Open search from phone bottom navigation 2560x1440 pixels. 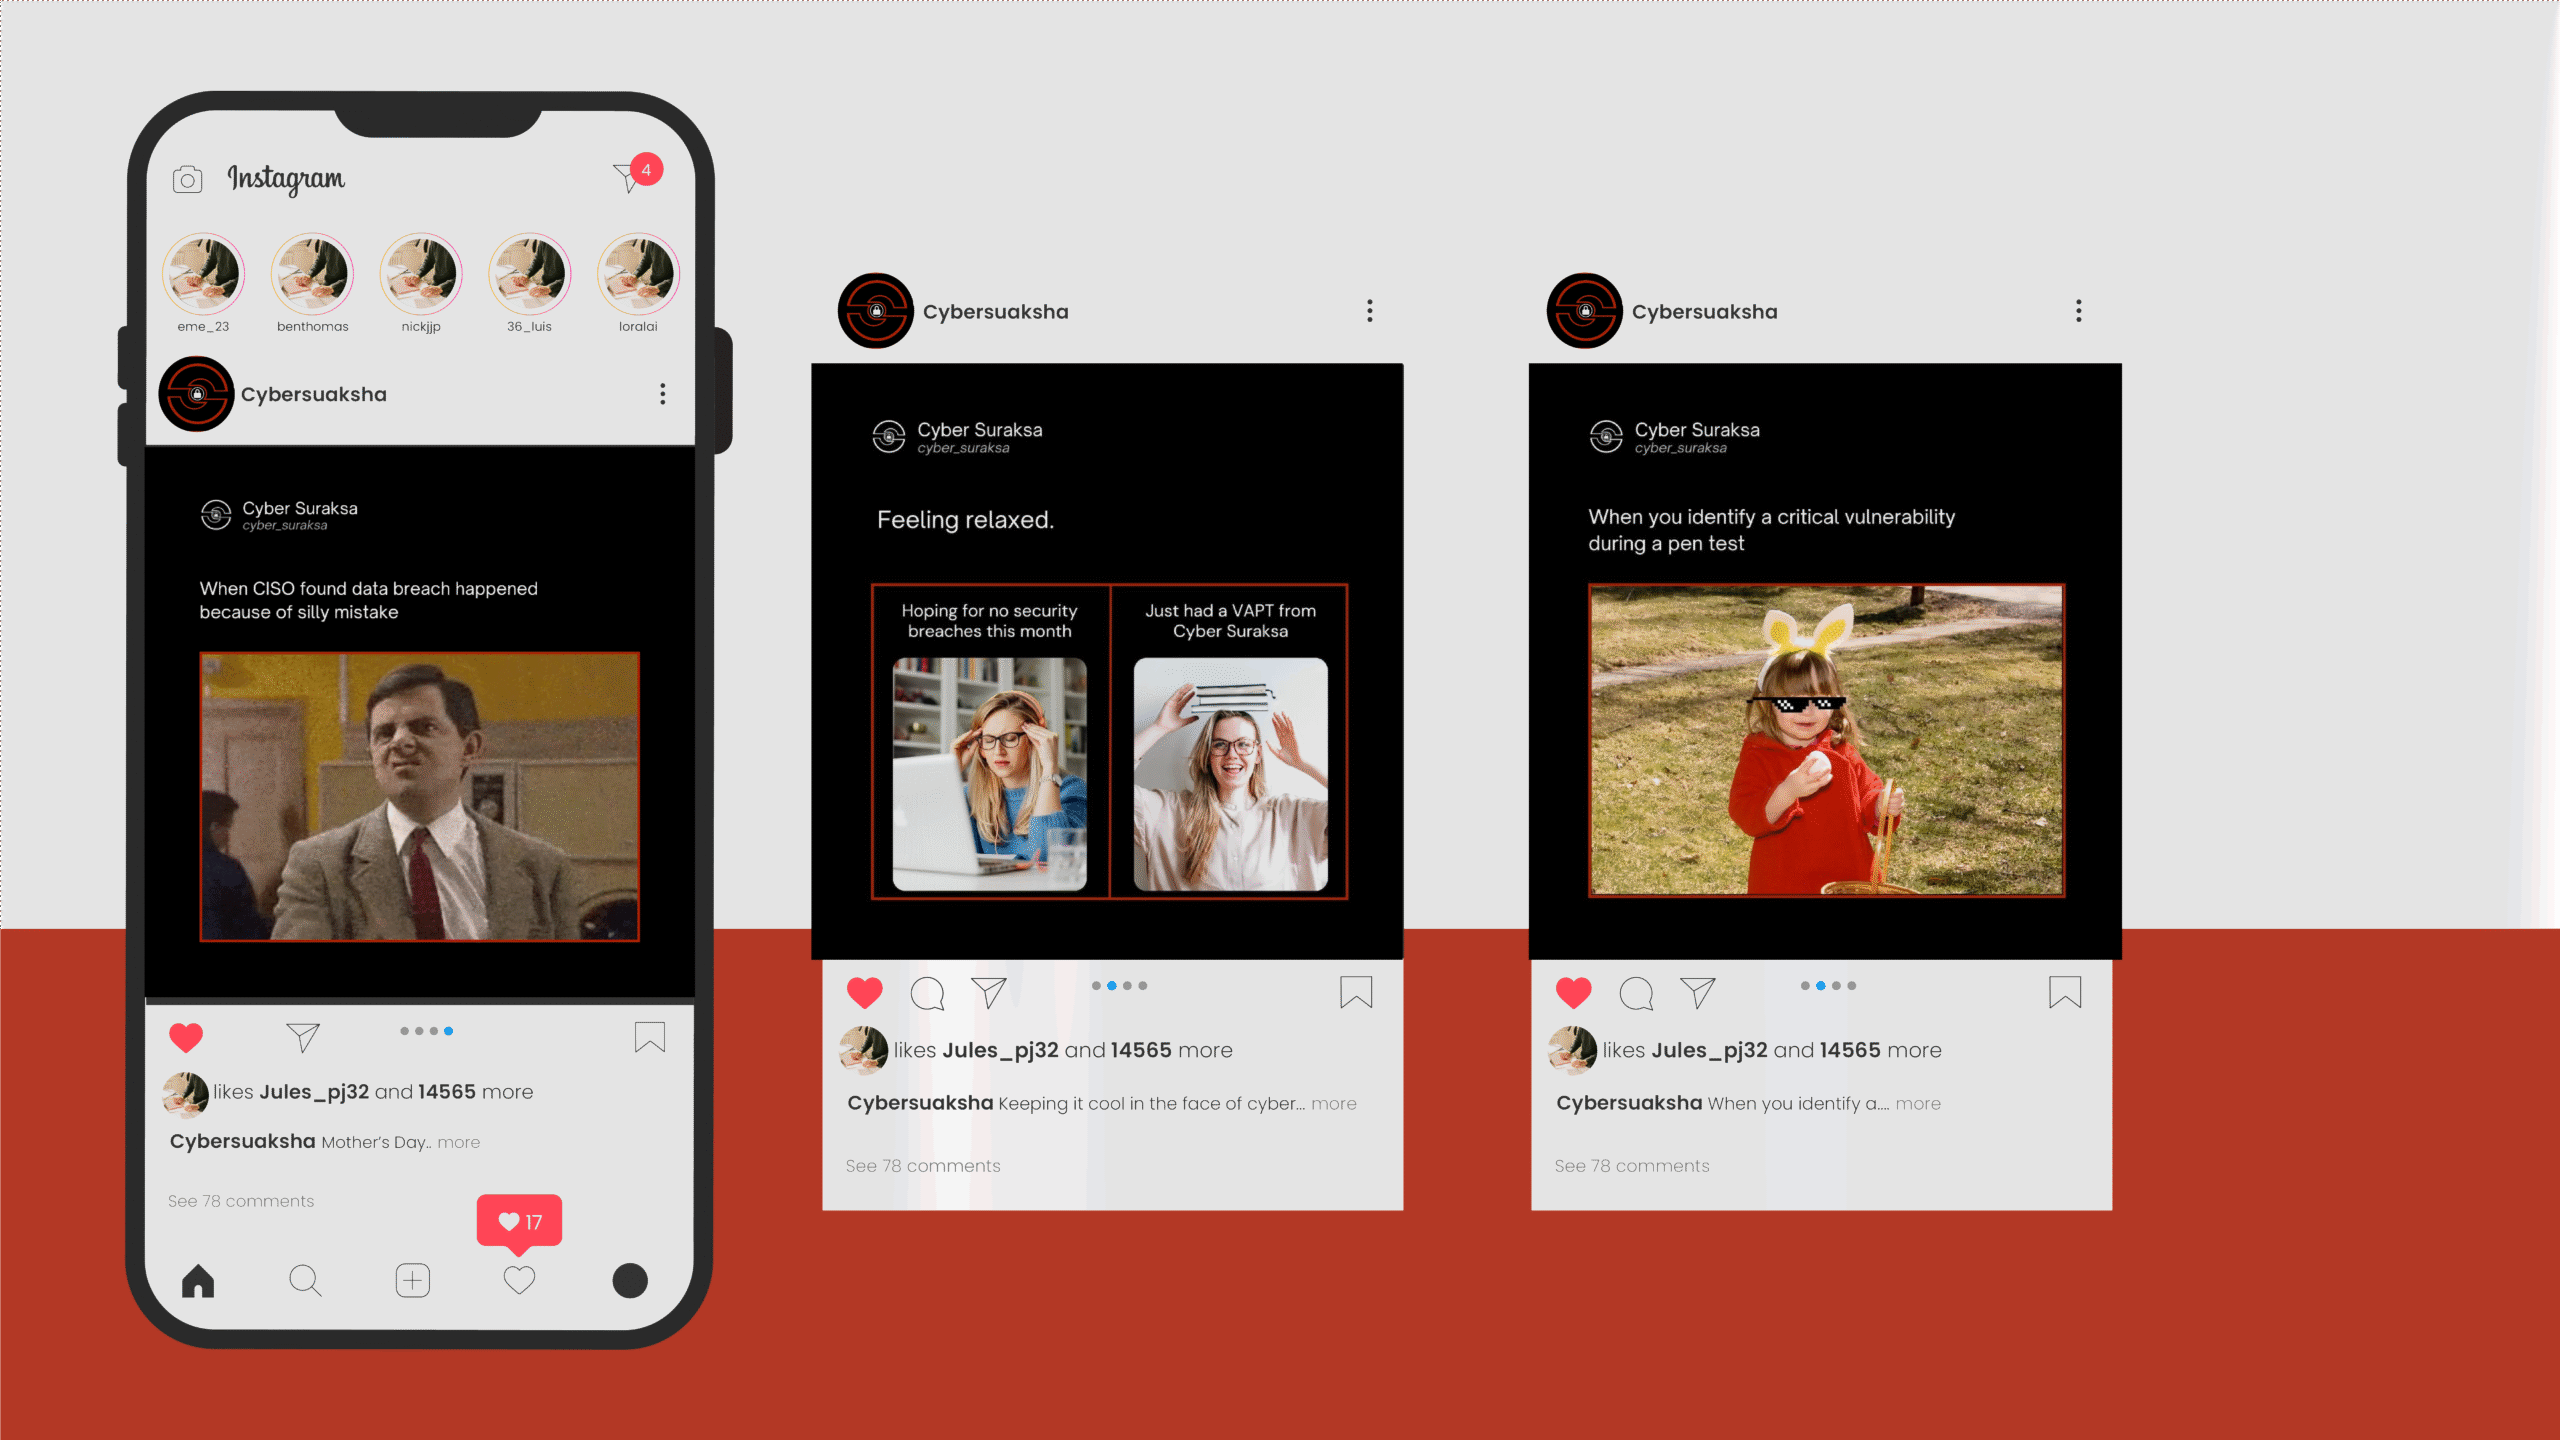pyautogui.click(x=305, y=1280)
